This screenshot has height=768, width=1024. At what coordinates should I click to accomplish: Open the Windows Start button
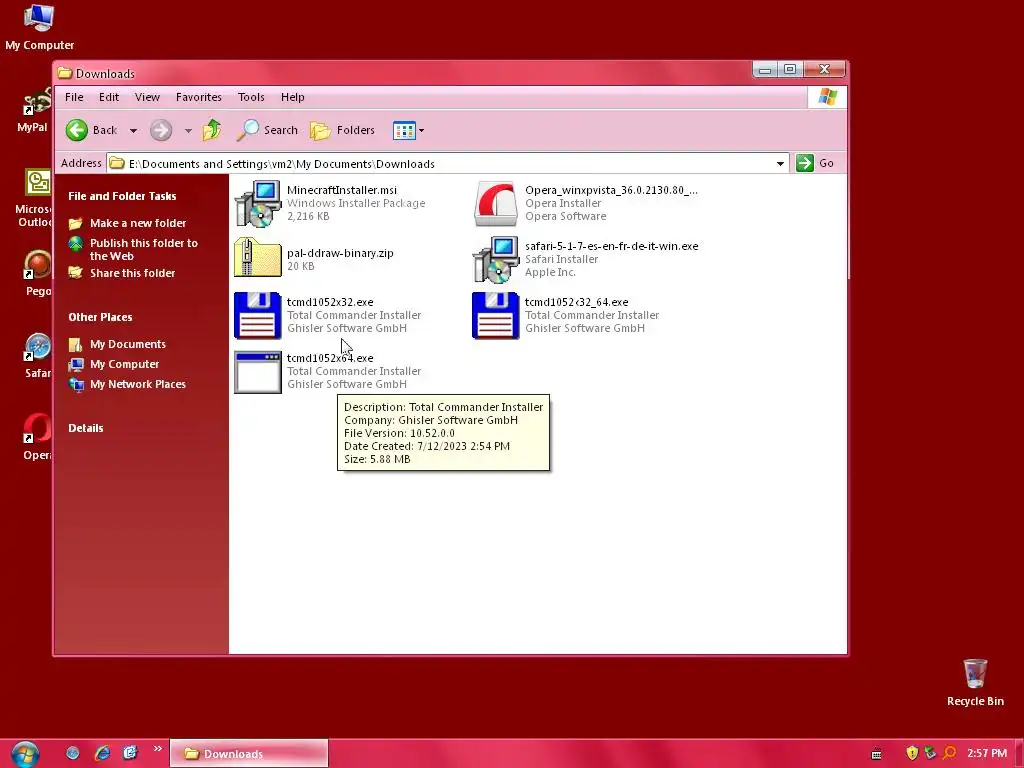pyautogui.click(x=25, y=754)
